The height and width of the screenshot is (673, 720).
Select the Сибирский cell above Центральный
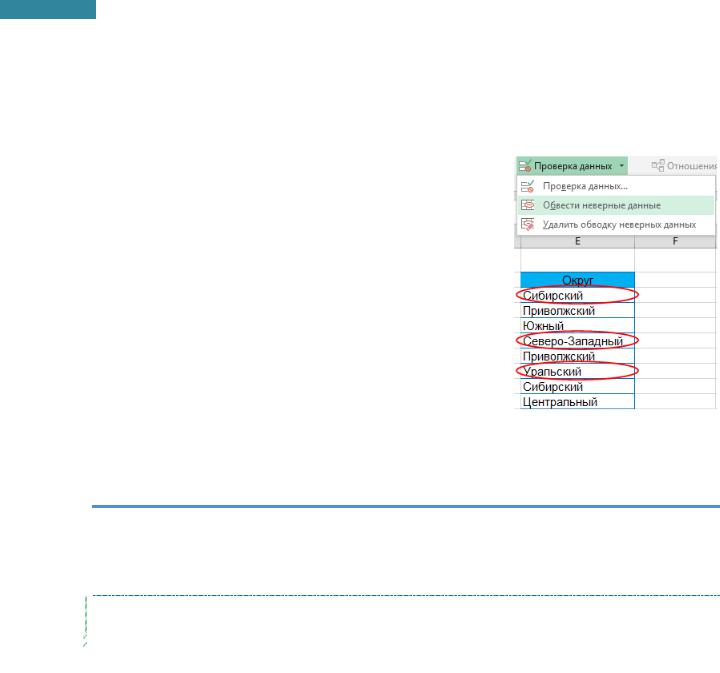[577, 386]
